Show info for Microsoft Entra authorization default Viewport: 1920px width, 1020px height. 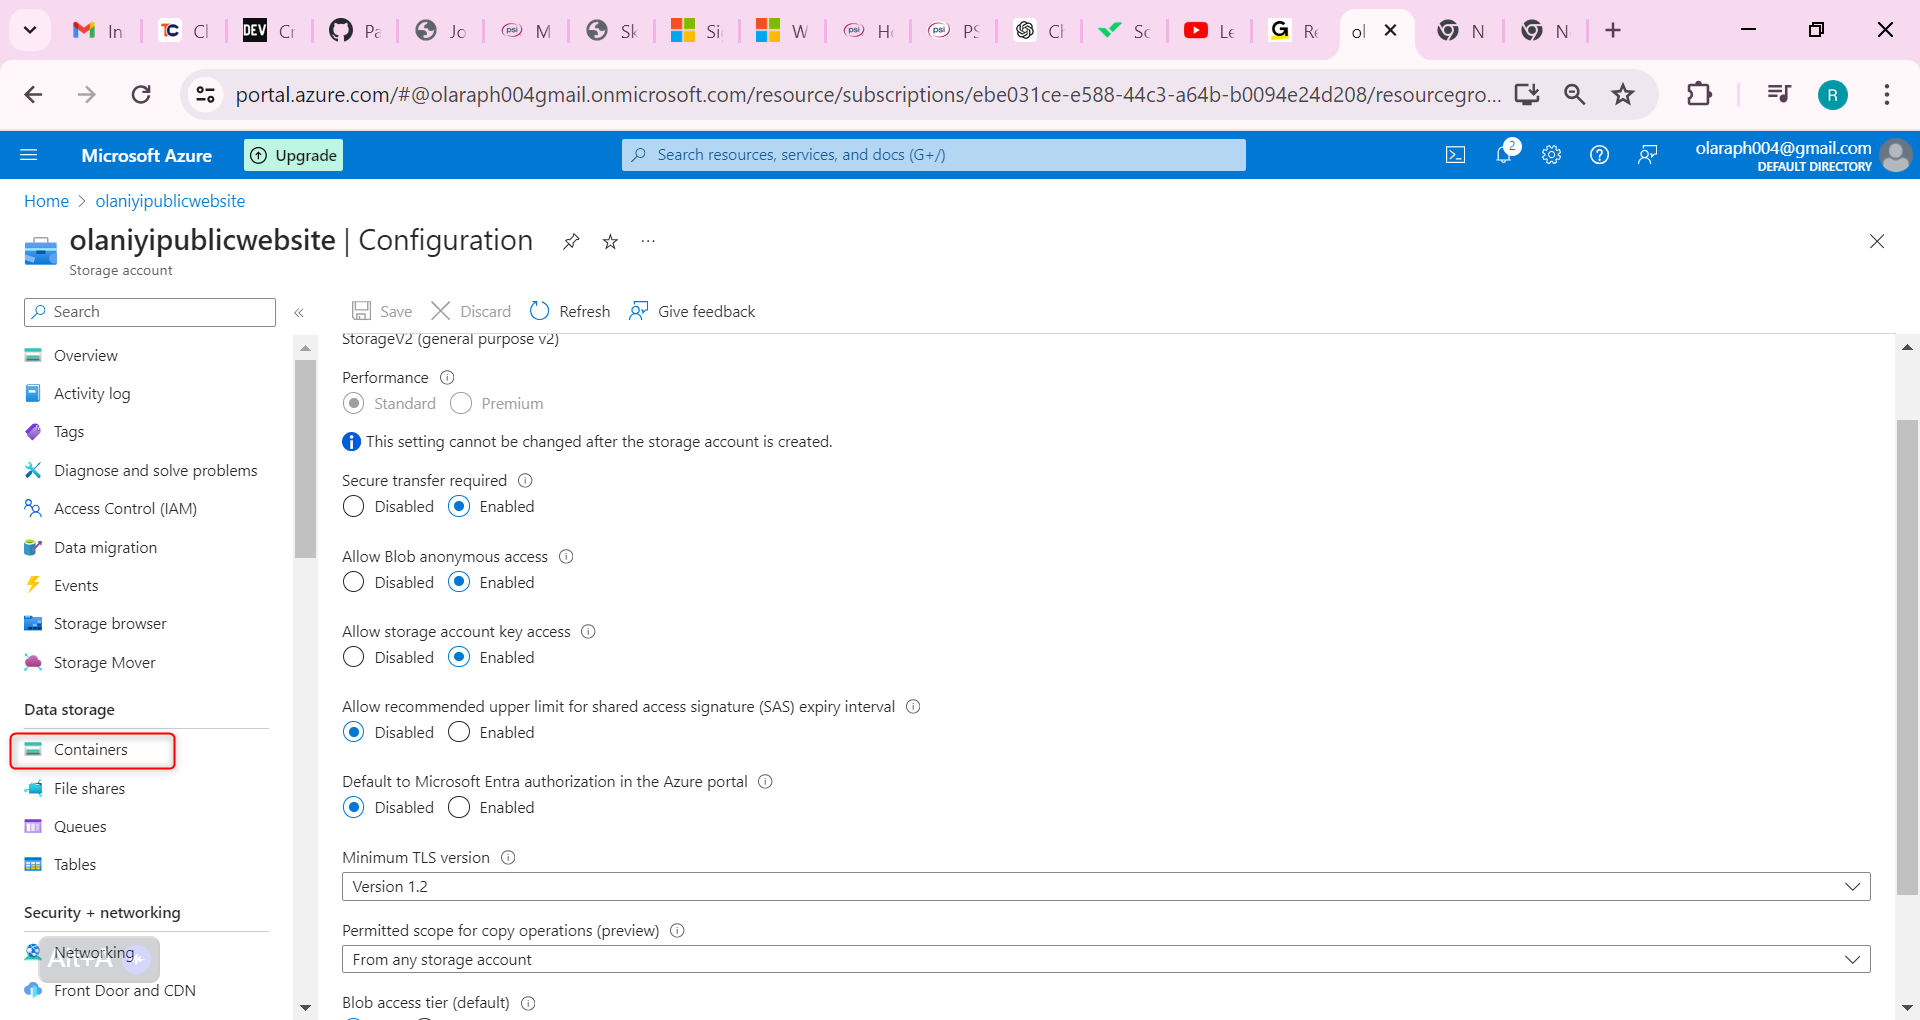pyautogui.click(x=765, y=781)
